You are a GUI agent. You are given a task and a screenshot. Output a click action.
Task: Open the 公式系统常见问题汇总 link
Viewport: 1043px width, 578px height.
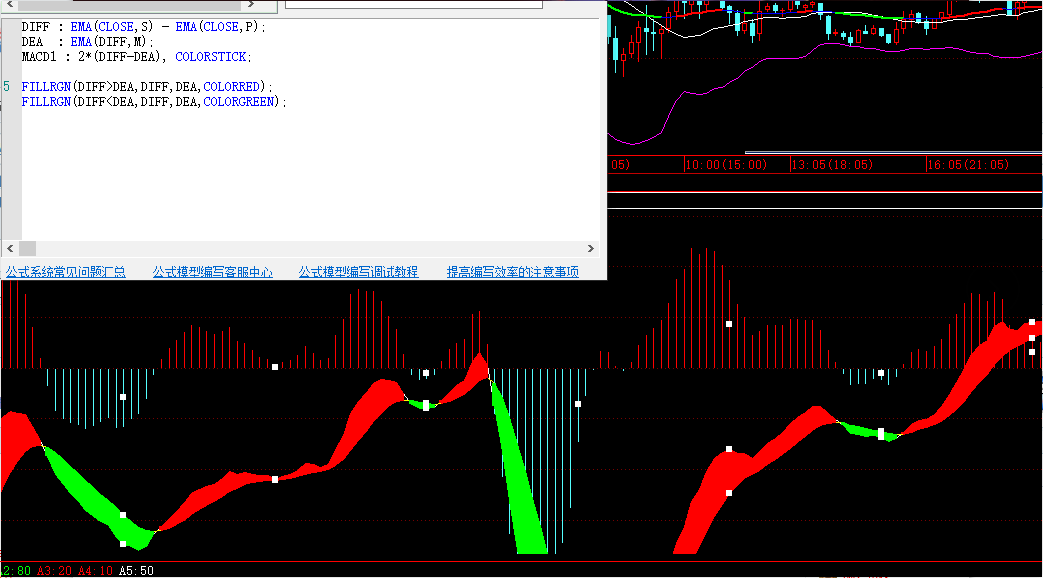[66, 271]
